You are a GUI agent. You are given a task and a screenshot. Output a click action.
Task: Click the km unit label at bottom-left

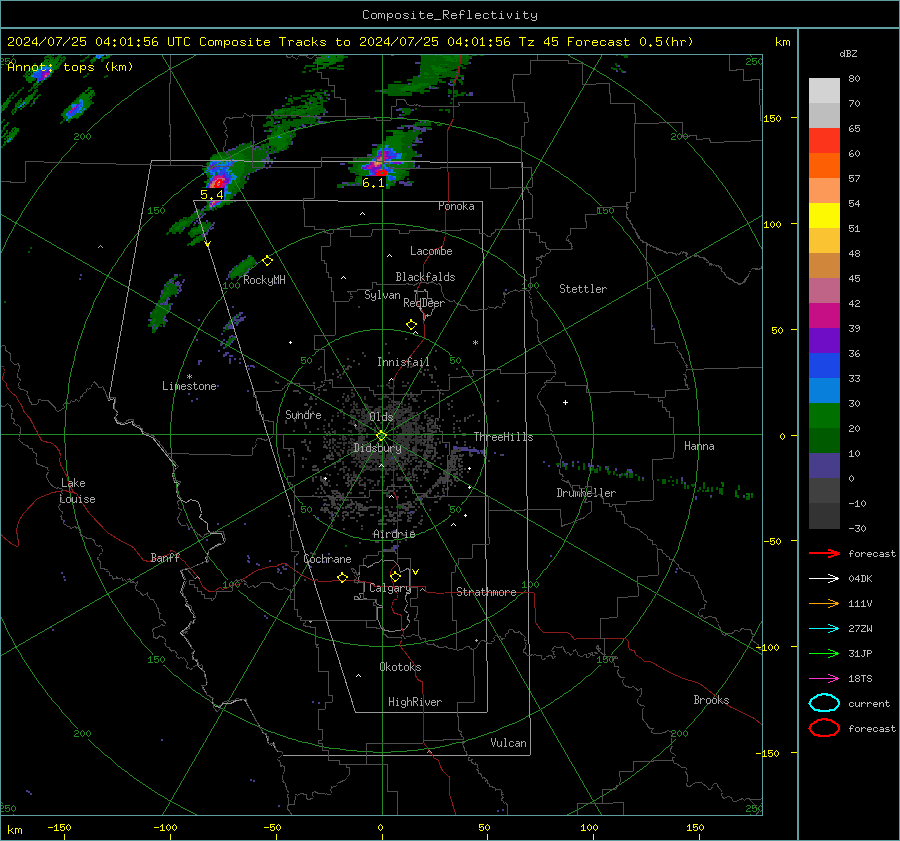pos(15,830)
